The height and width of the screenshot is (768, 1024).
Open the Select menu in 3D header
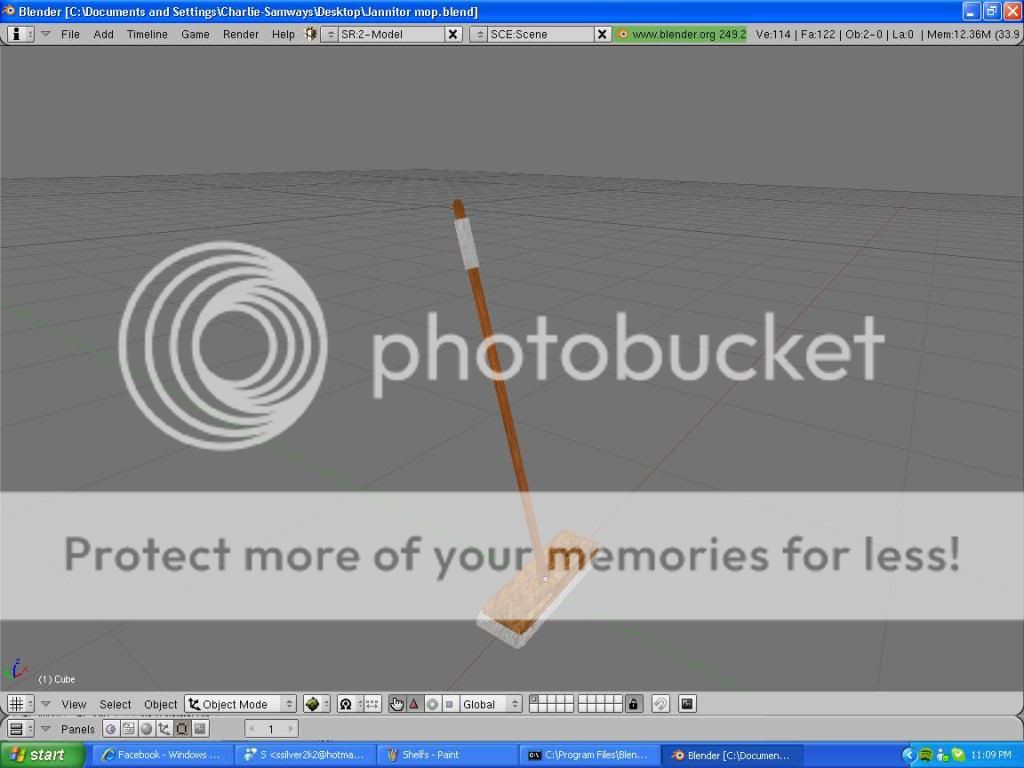pyautogui.click(x=115, y=704)
